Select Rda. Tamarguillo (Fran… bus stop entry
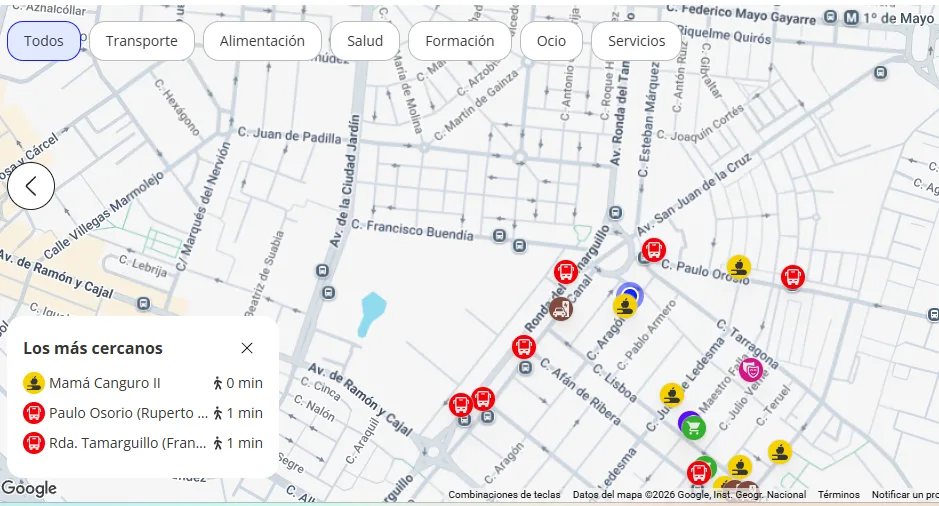This screenshot has width=939, height=506. click(143, 443)
